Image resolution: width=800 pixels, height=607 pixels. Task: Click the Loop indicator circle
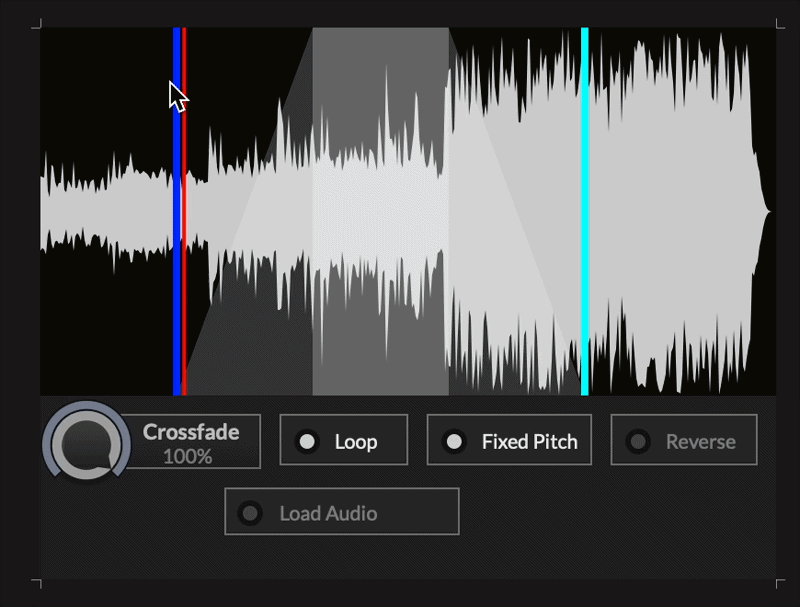308,440
